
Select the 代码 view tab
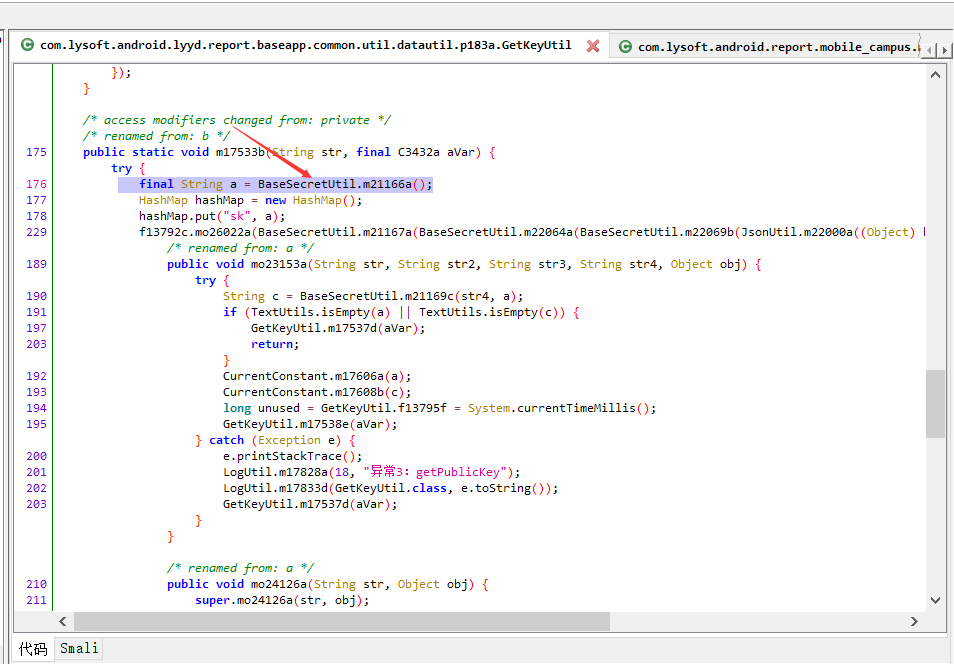coord(33,649)
